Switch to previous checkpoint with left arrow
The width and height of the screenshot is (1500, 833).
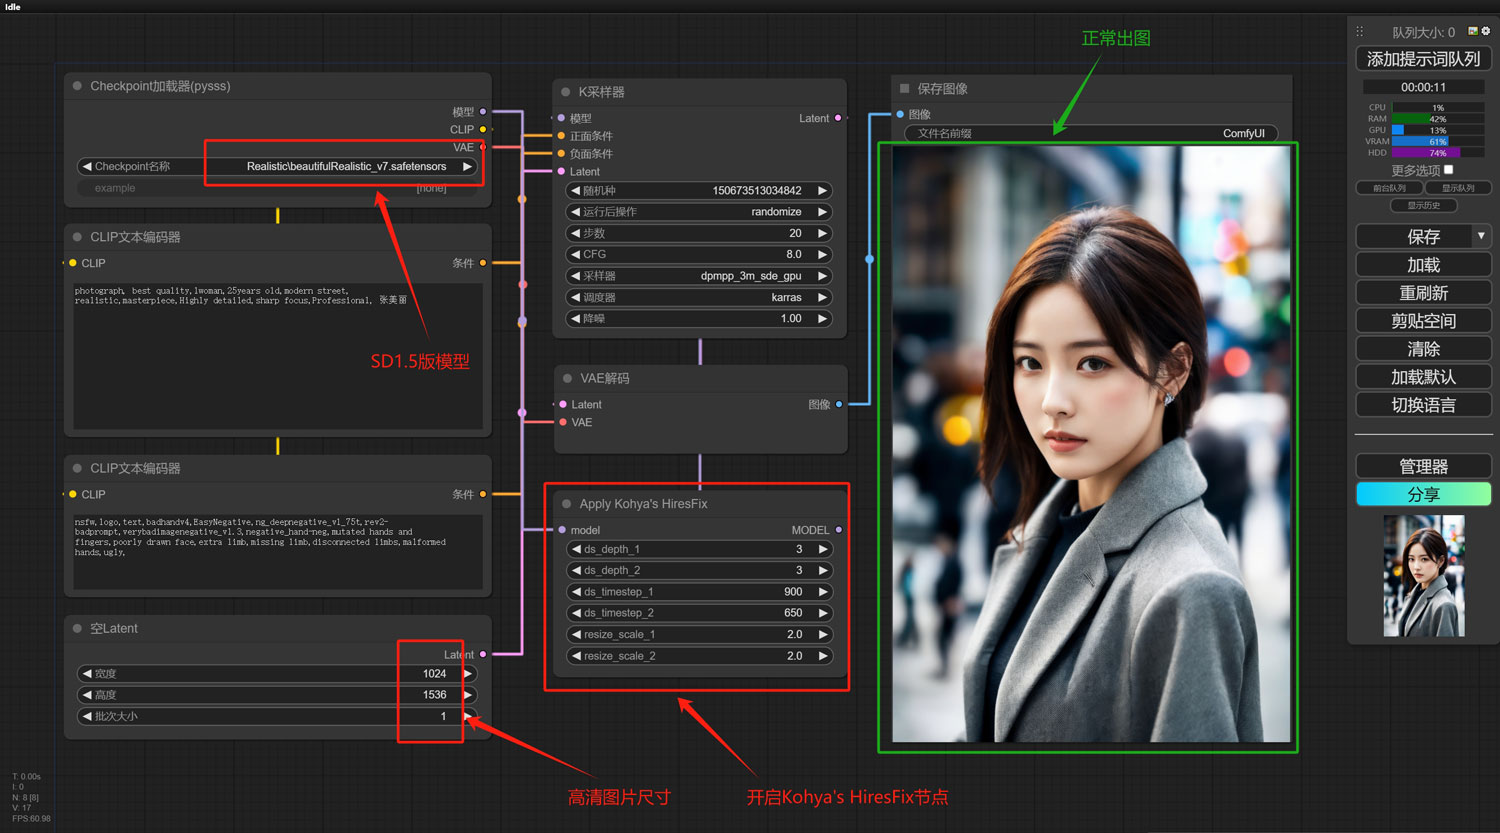87,166
